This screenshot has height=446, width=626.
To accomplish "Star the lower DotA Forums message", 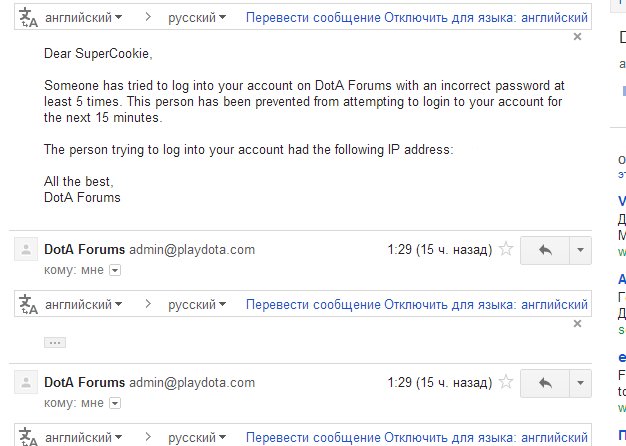I will [x=506, y=383].
